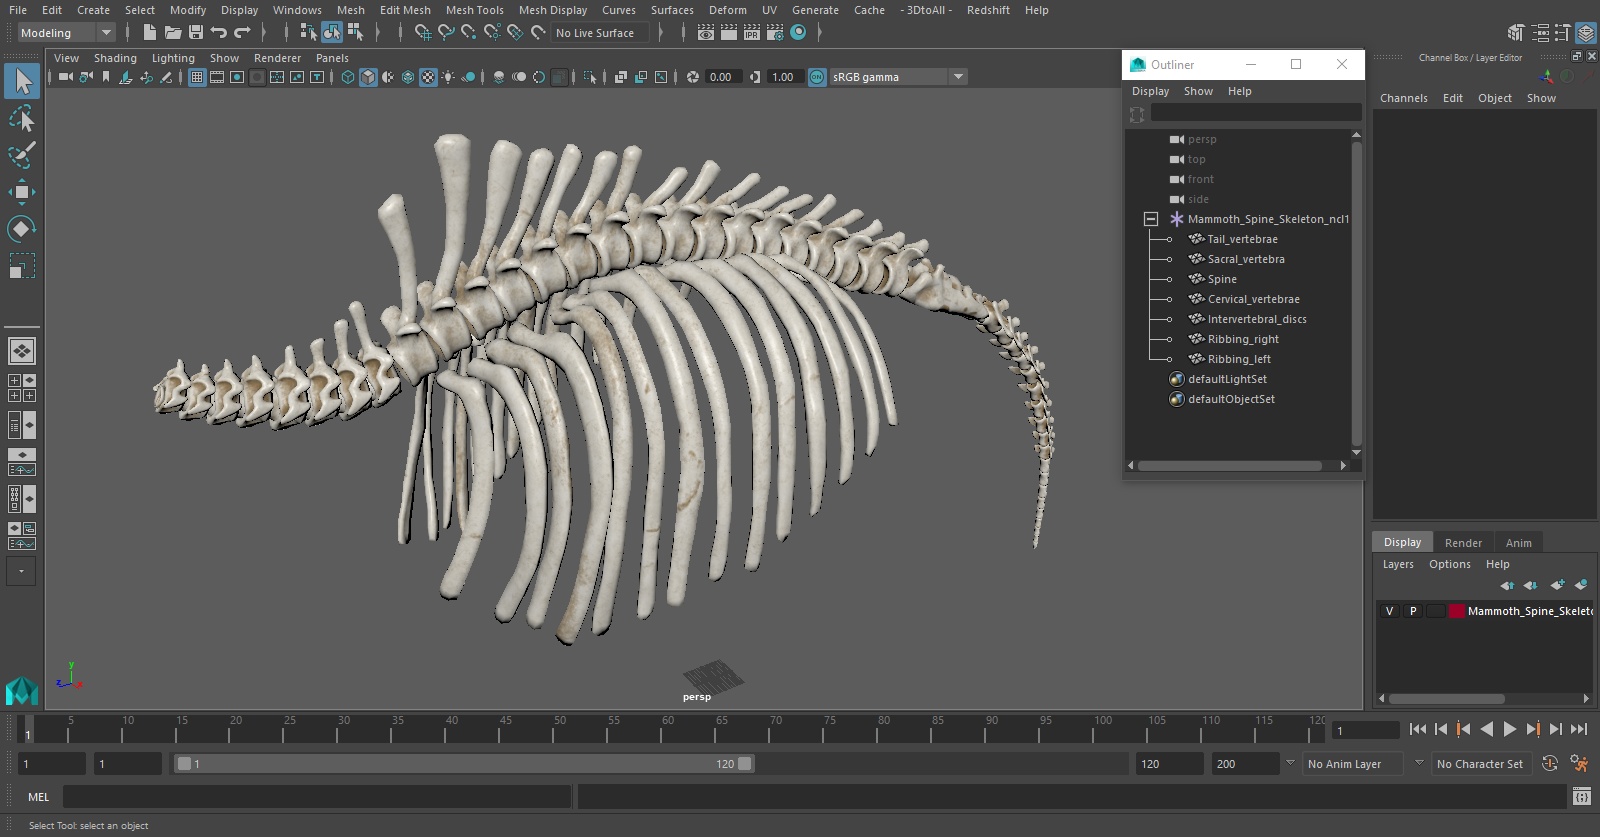This screenshot has width=1600, height=837.
Task: Toggle layer playback P box
Action: 1413,611
